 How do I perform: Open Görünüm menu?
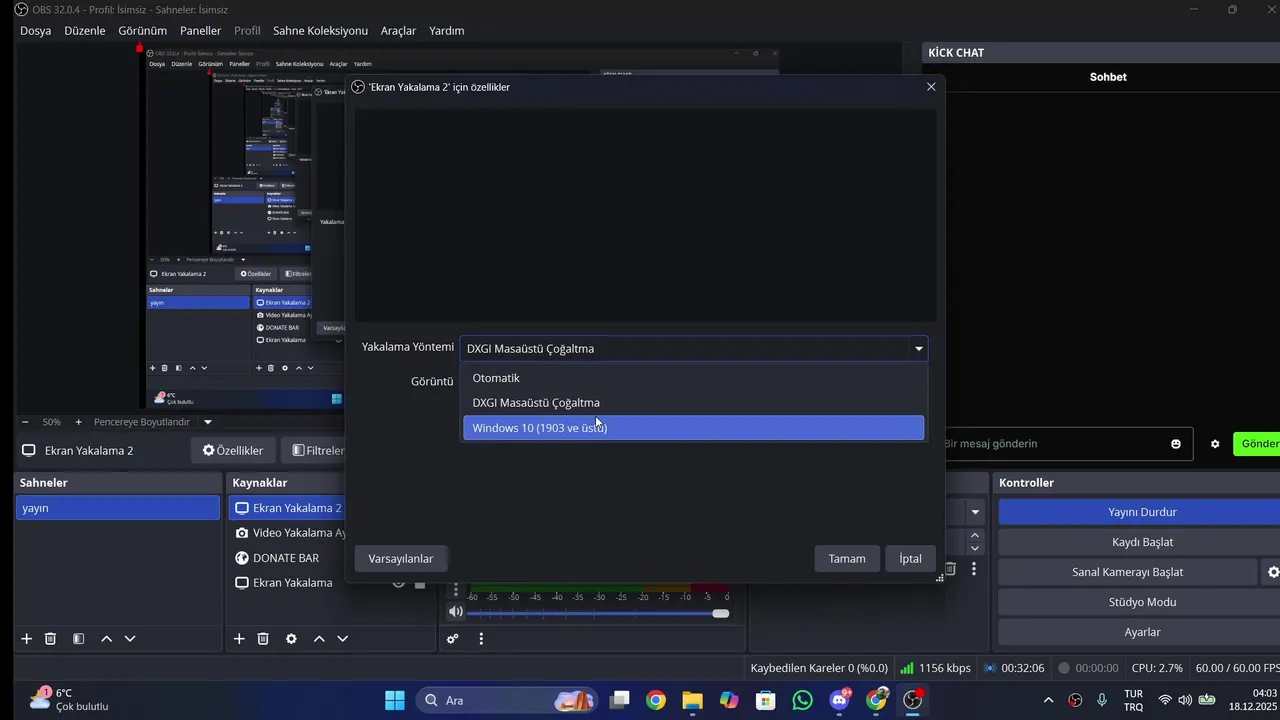point(143,31)
